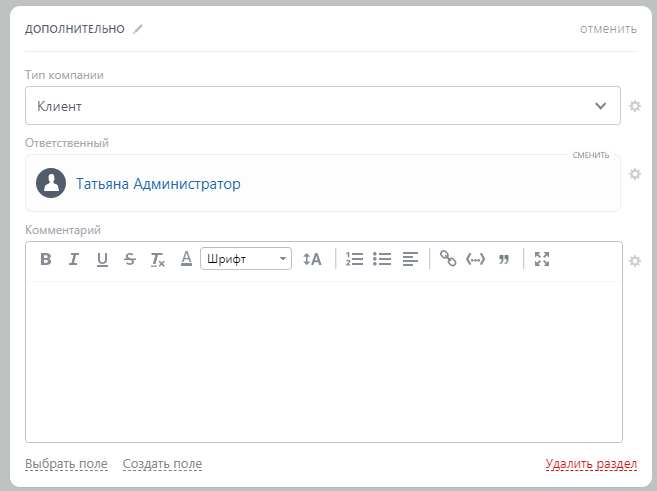Screen dimensions: 657x491
Task: Insert a hyperlink with the chain icon
Action: (x=448, y=258)
